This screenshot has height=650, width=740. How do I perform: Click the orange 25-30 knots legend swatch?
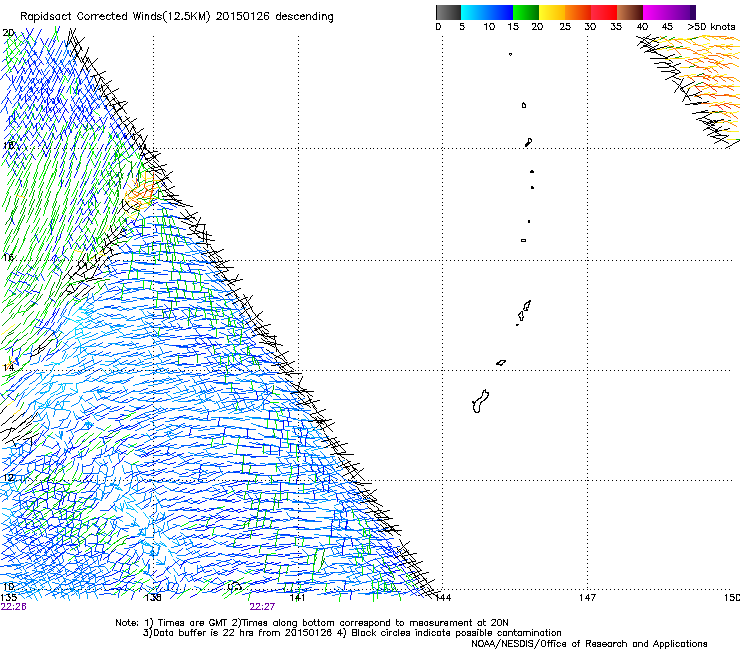578,12
